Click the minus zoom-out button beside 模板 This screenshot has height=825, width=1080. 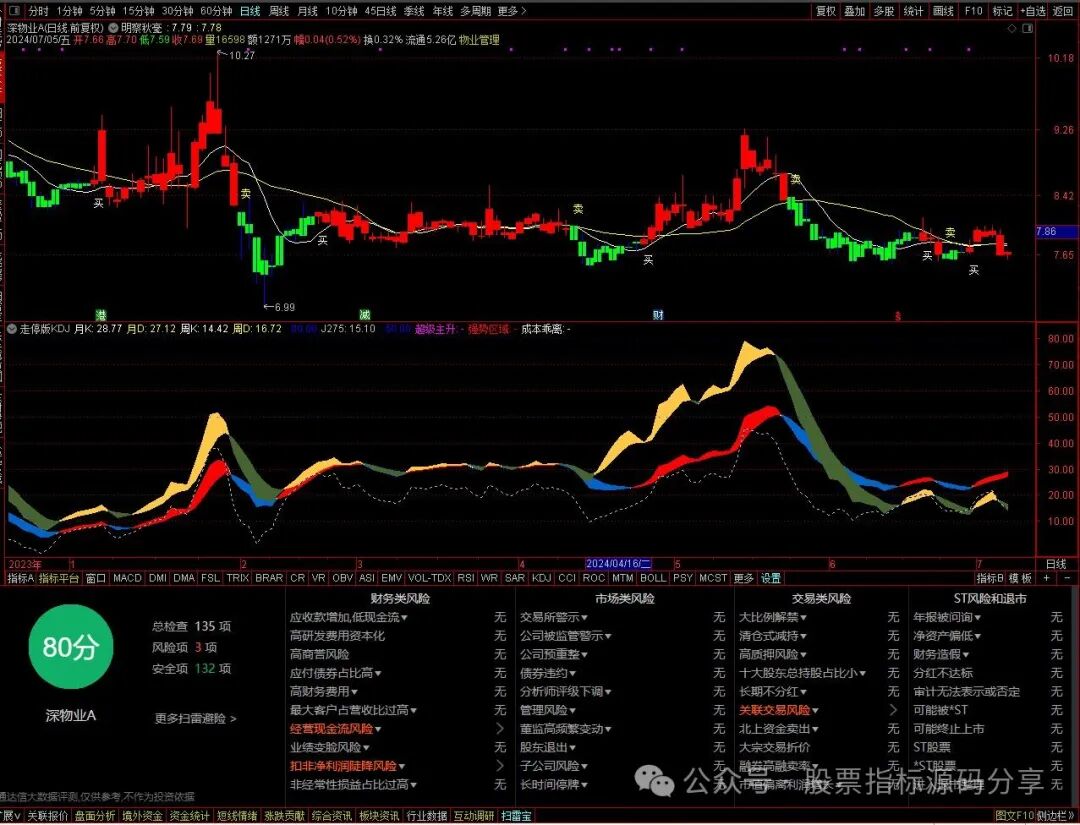(x=1067, y=578)
